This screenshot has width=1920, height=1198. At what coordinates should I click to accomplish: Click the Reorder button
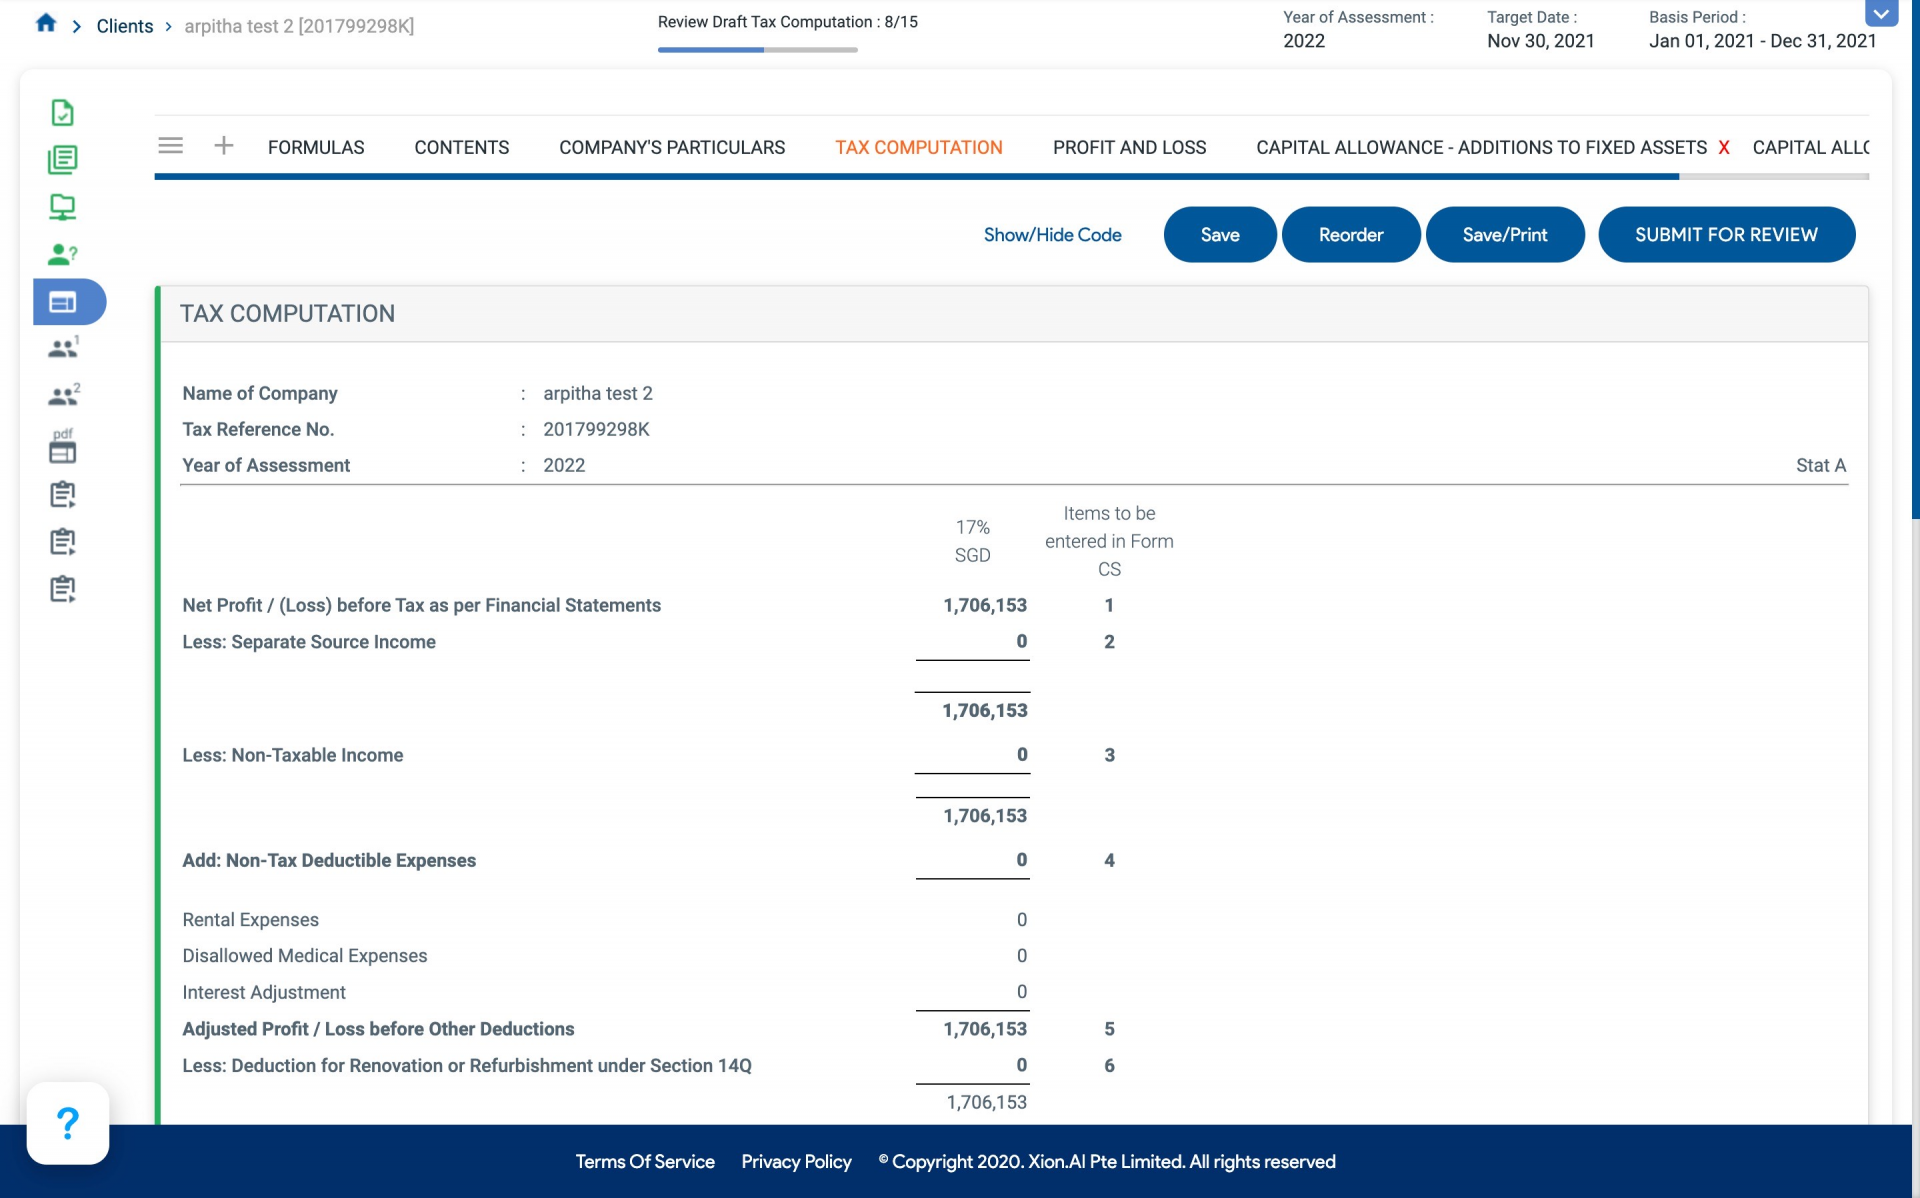coord(1350,235)
